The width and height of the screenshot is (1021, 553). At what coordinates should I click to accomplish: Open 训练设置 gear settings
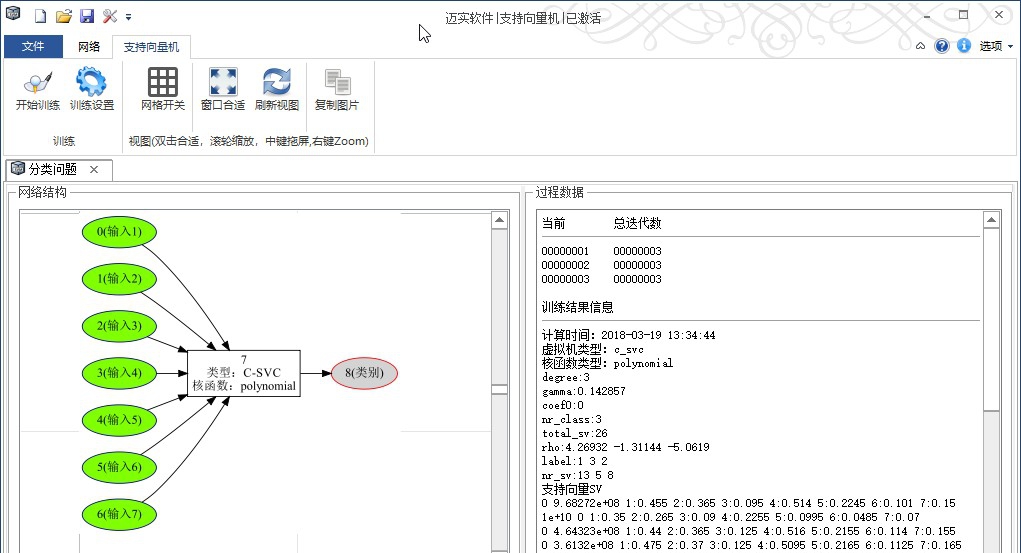pyautogui.click(x=92, y=89)
